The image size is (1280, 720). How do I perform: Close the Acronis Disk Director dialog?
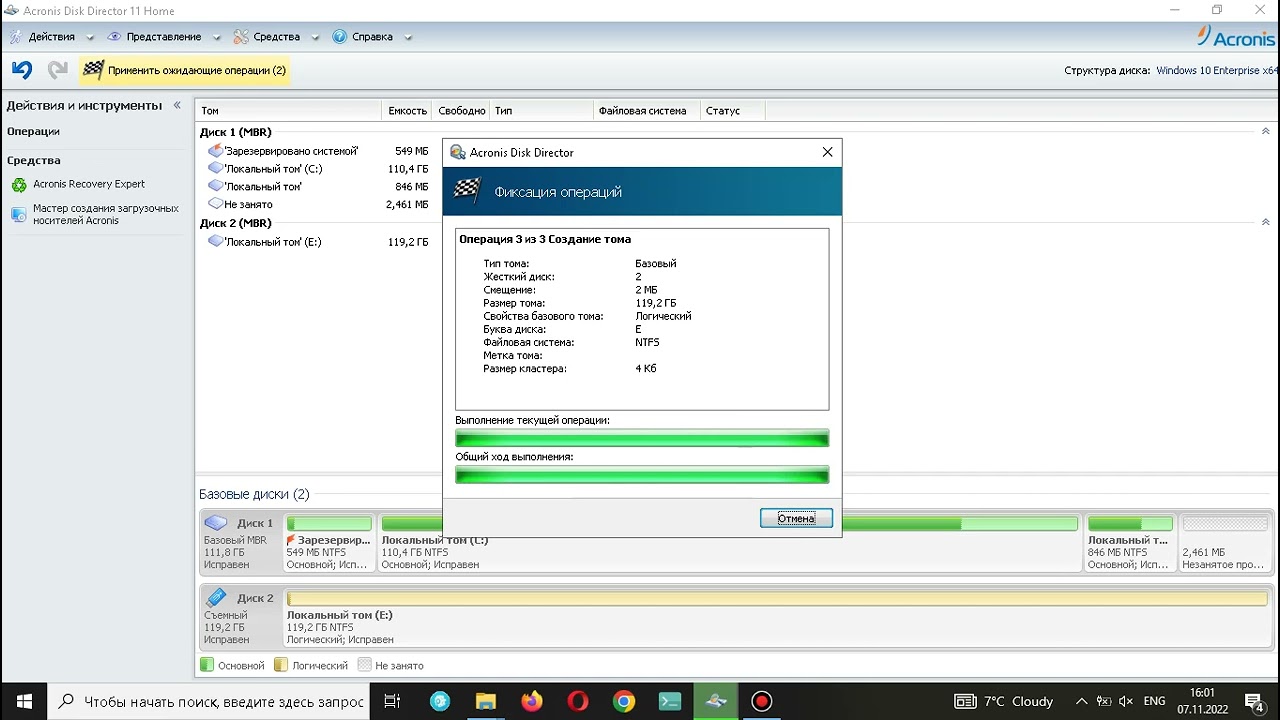(x=827, y=152)
